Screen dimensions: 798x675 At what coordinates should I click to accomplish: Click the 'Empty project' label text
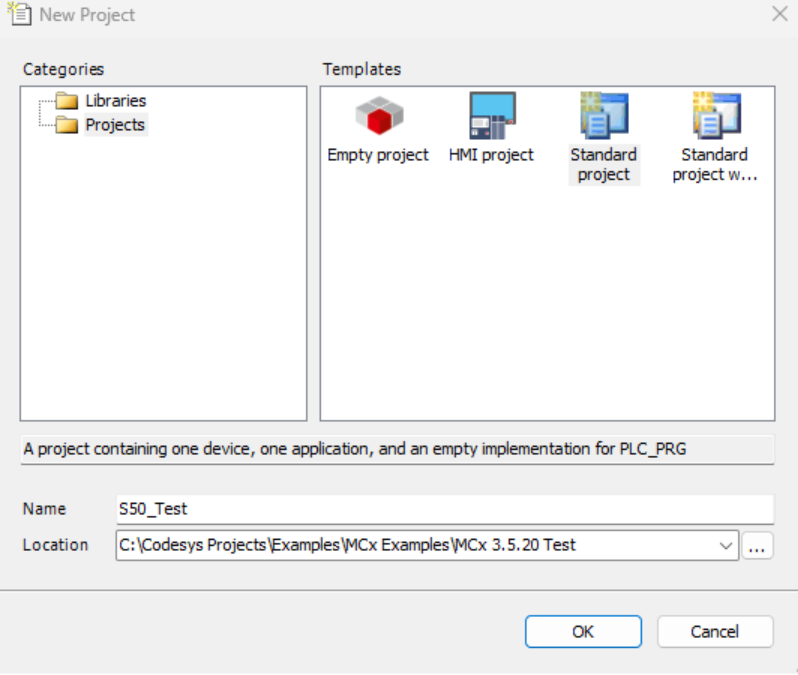coord(378,155)
